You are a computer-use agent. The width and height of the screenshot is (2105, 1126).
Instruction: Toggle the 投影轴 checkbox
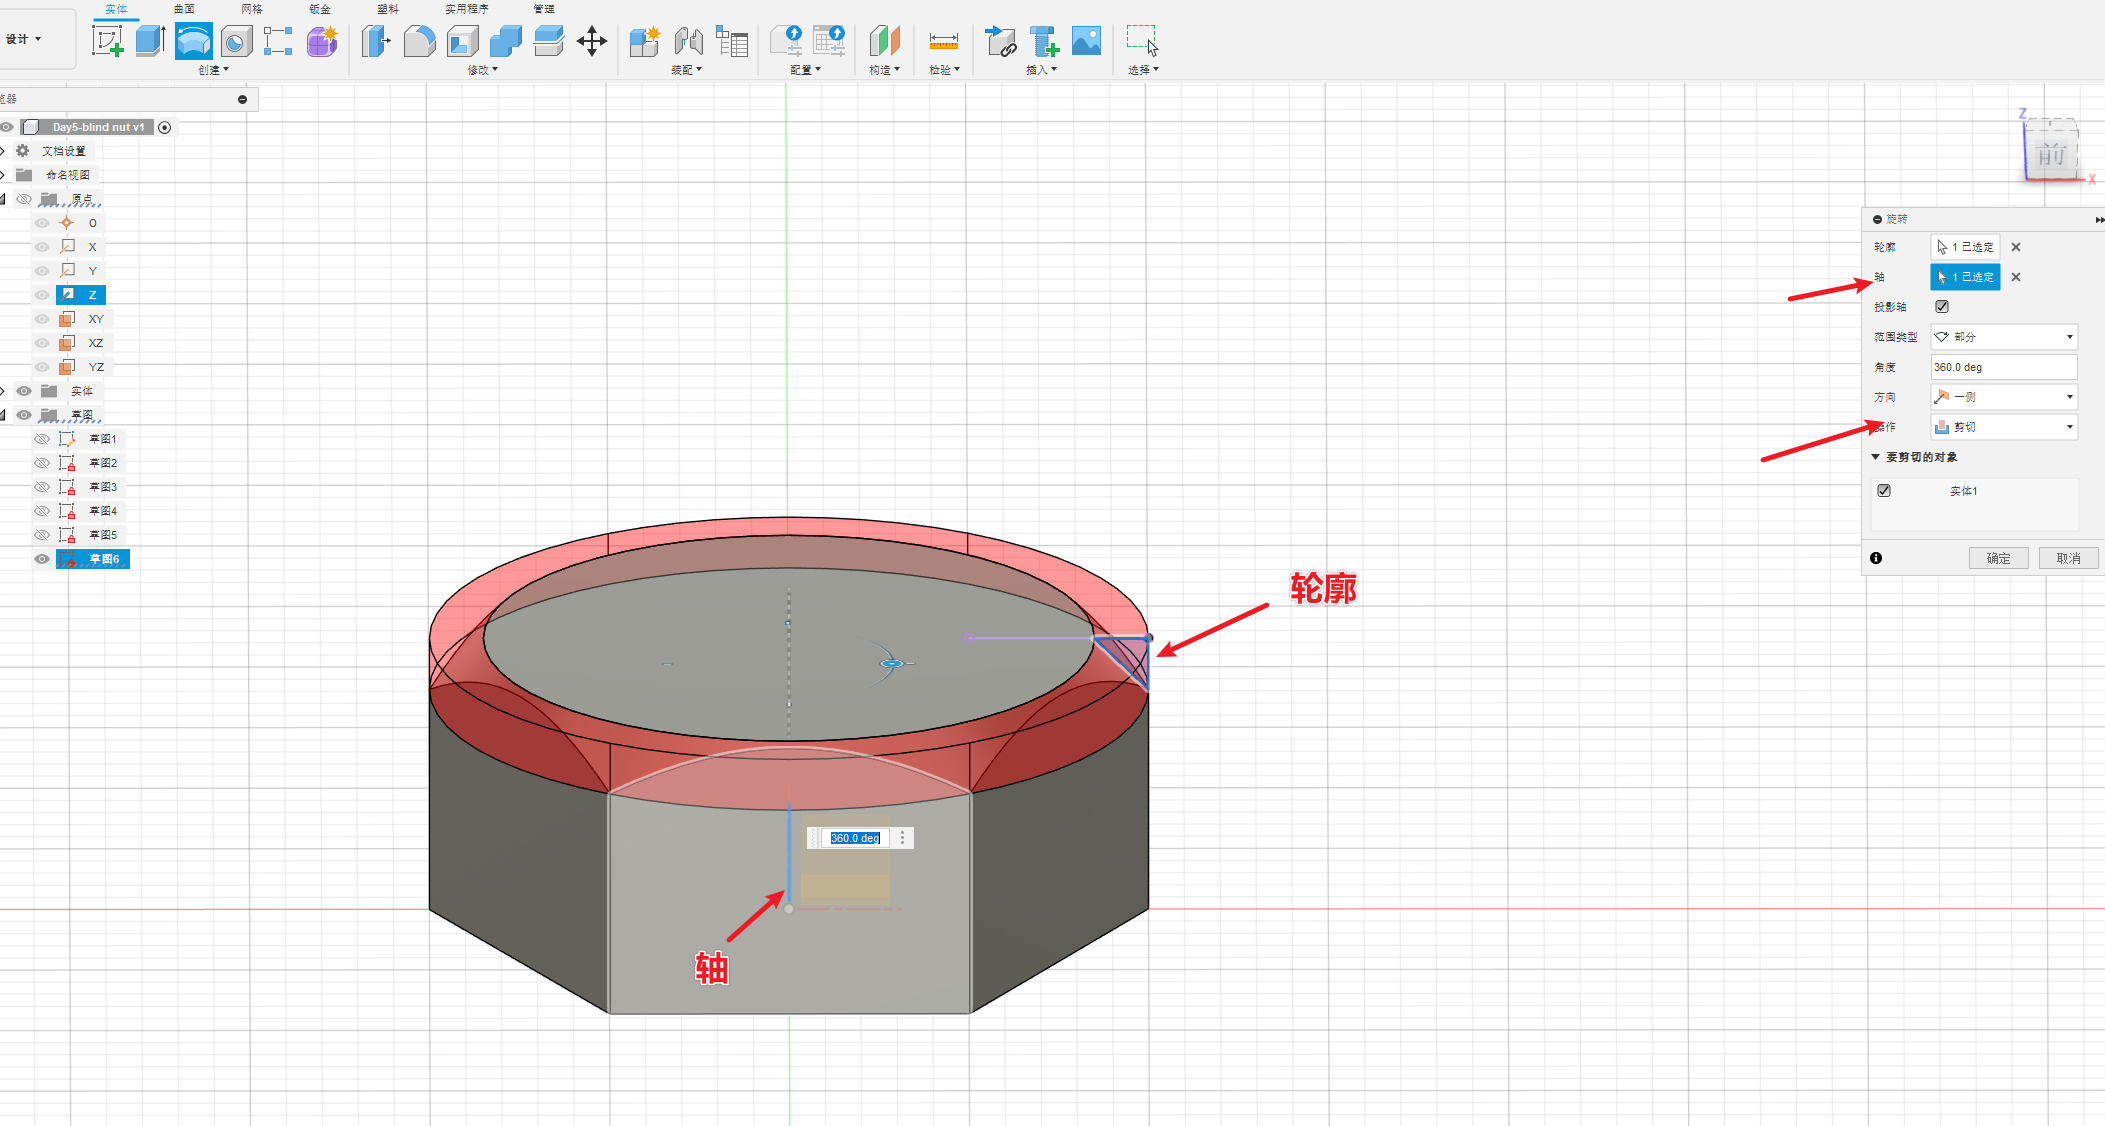point(1942,307)
